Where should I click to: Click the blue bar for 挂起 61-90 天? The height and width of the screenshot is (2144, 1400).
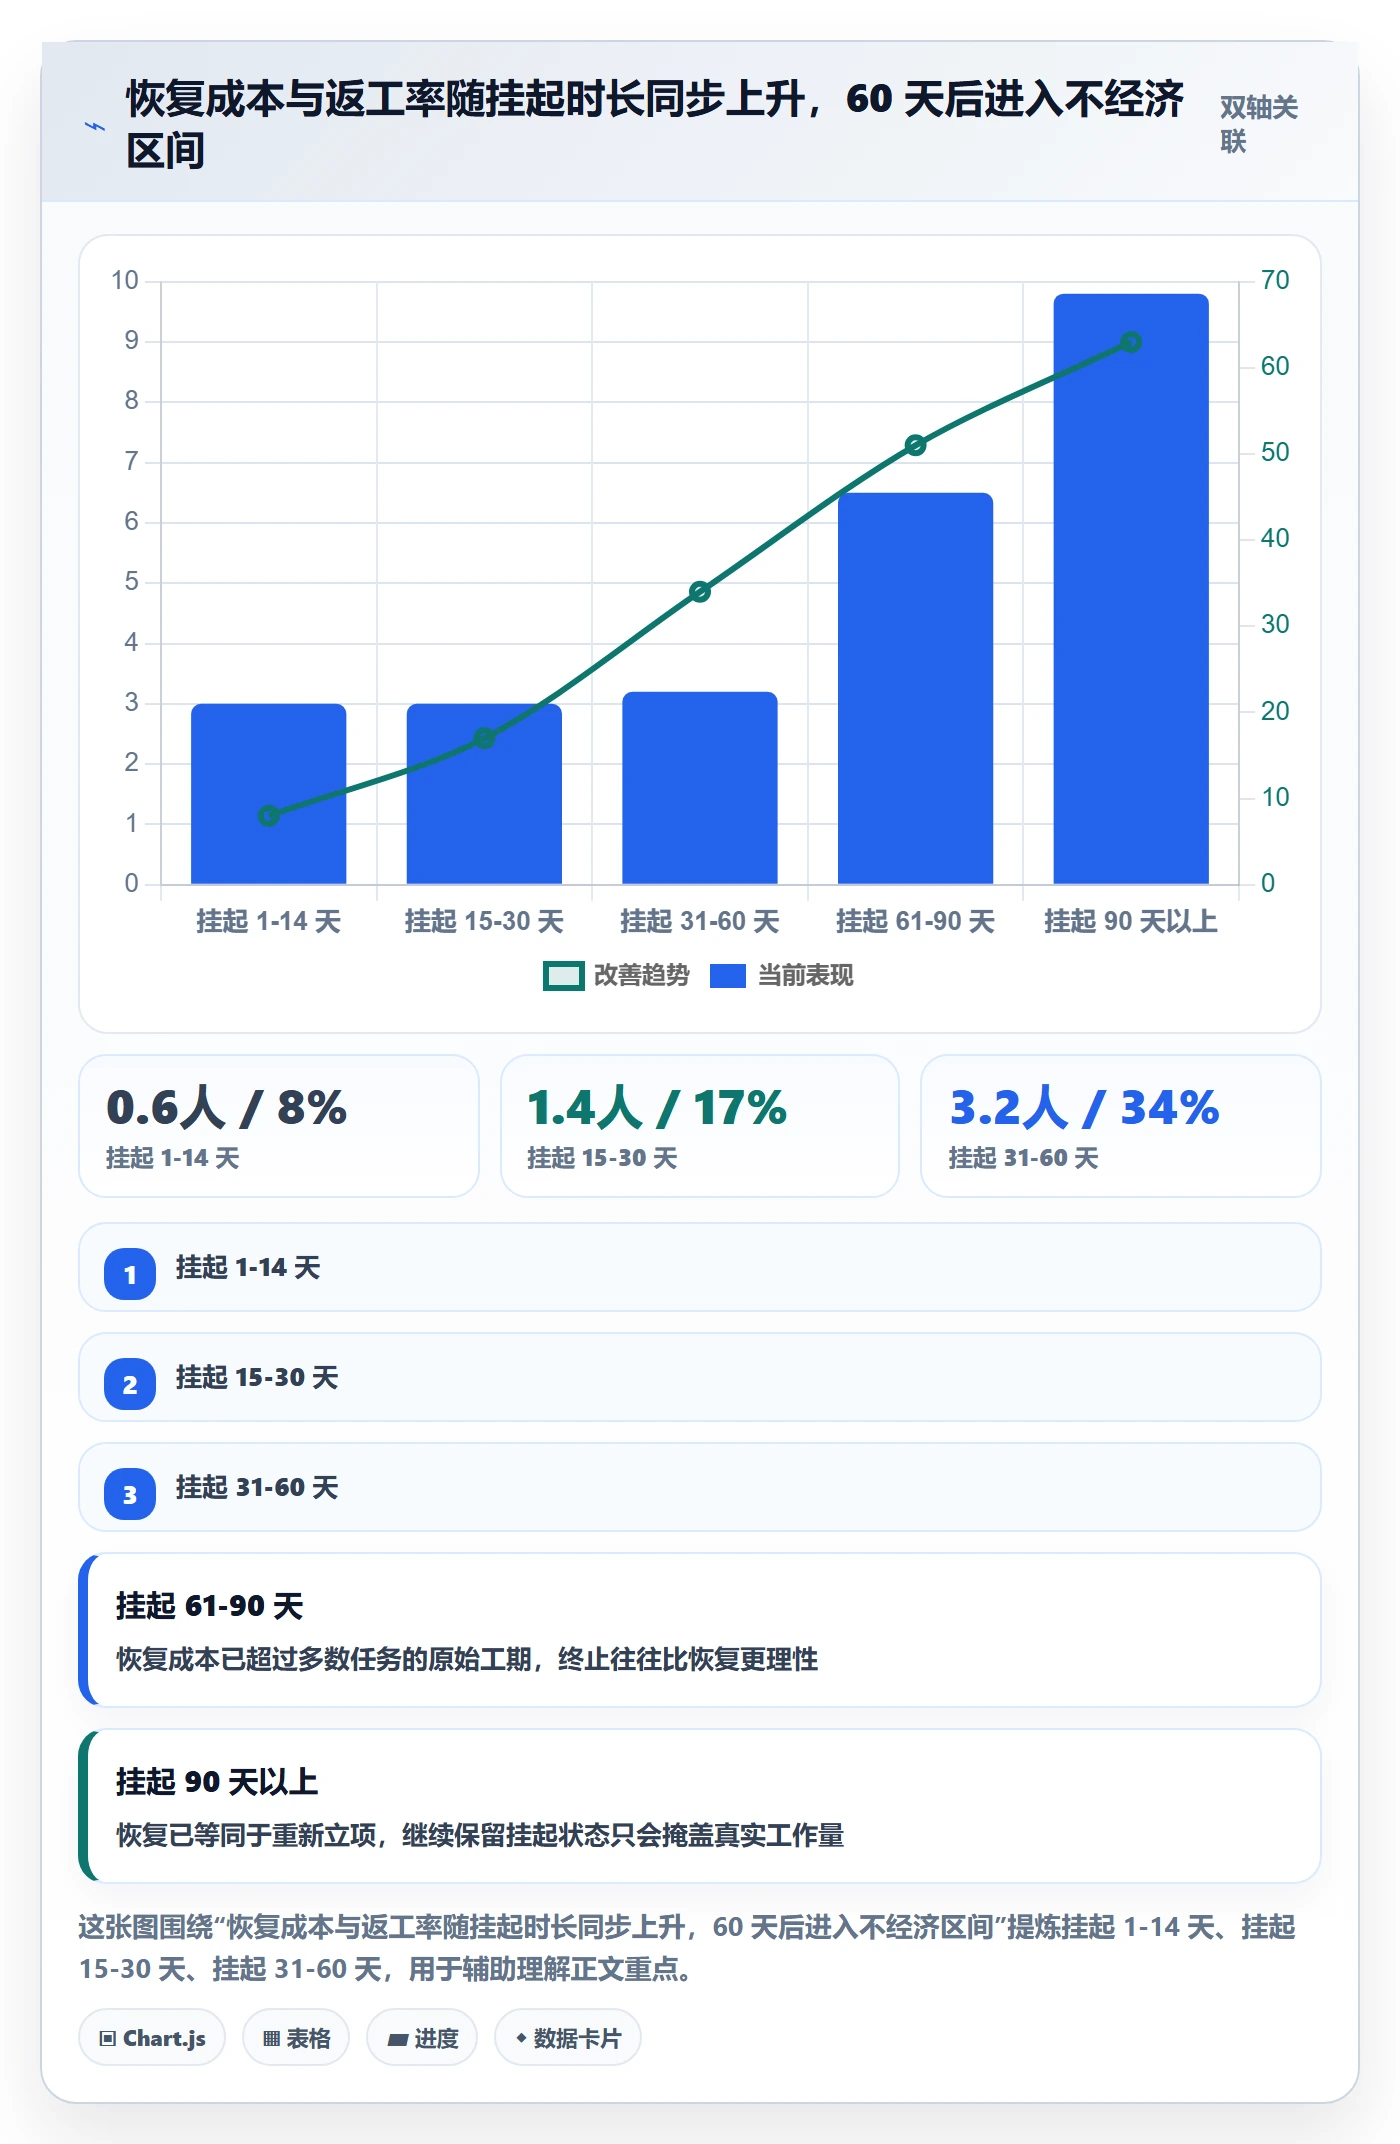915,688
